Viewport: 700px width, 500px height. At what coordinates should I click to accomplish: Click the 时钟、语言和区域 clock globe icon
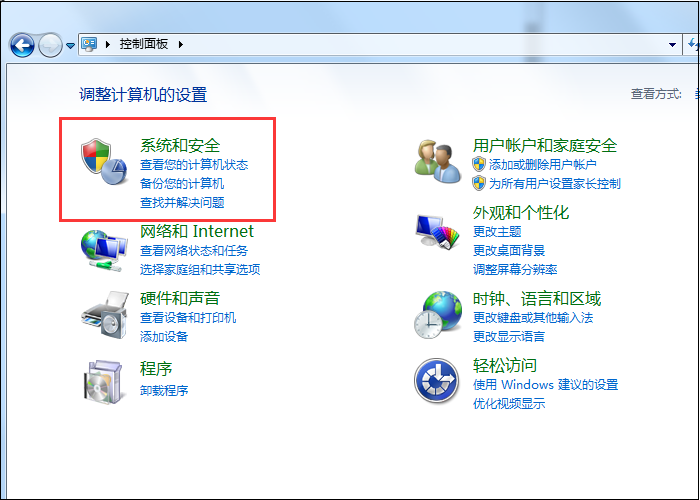point(438,315)
